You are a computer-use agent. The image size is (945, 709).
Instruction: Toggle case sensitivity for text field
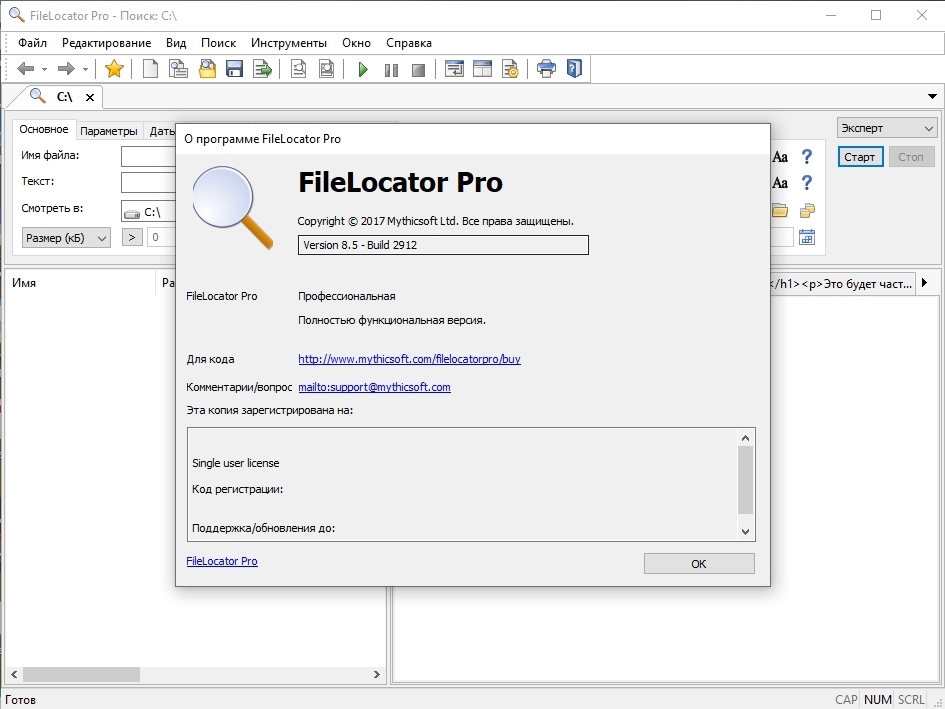click(x=780, y=183)
